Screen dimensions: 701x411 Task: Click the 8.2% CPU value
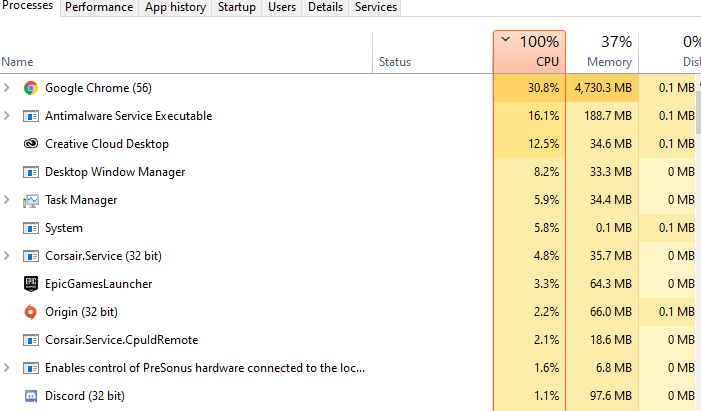click(546, 172)
